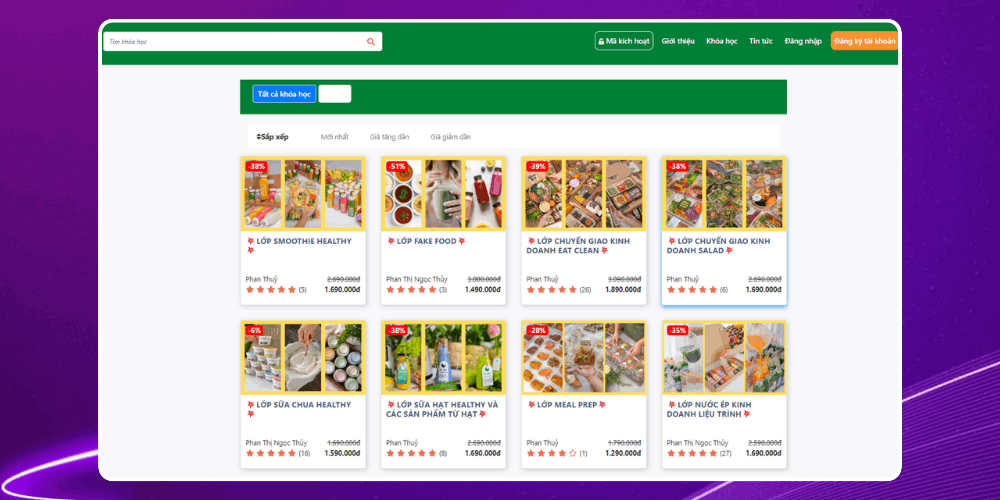
Task: Open the Mã kích hoạt button
Action: pos(624,41)
